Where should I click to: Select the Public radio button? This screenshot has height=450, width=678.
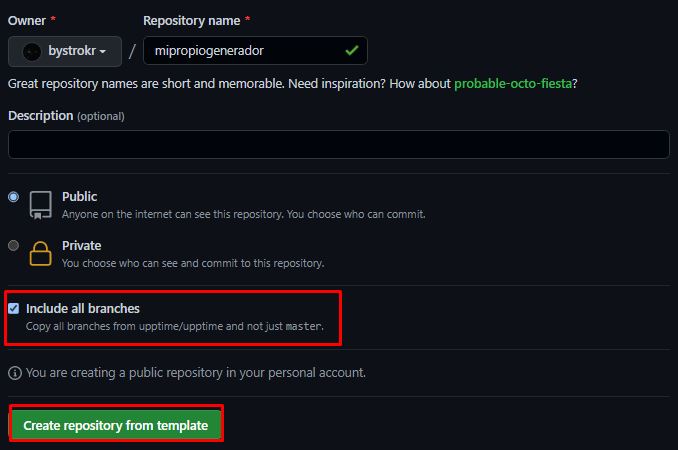(13, 197)
